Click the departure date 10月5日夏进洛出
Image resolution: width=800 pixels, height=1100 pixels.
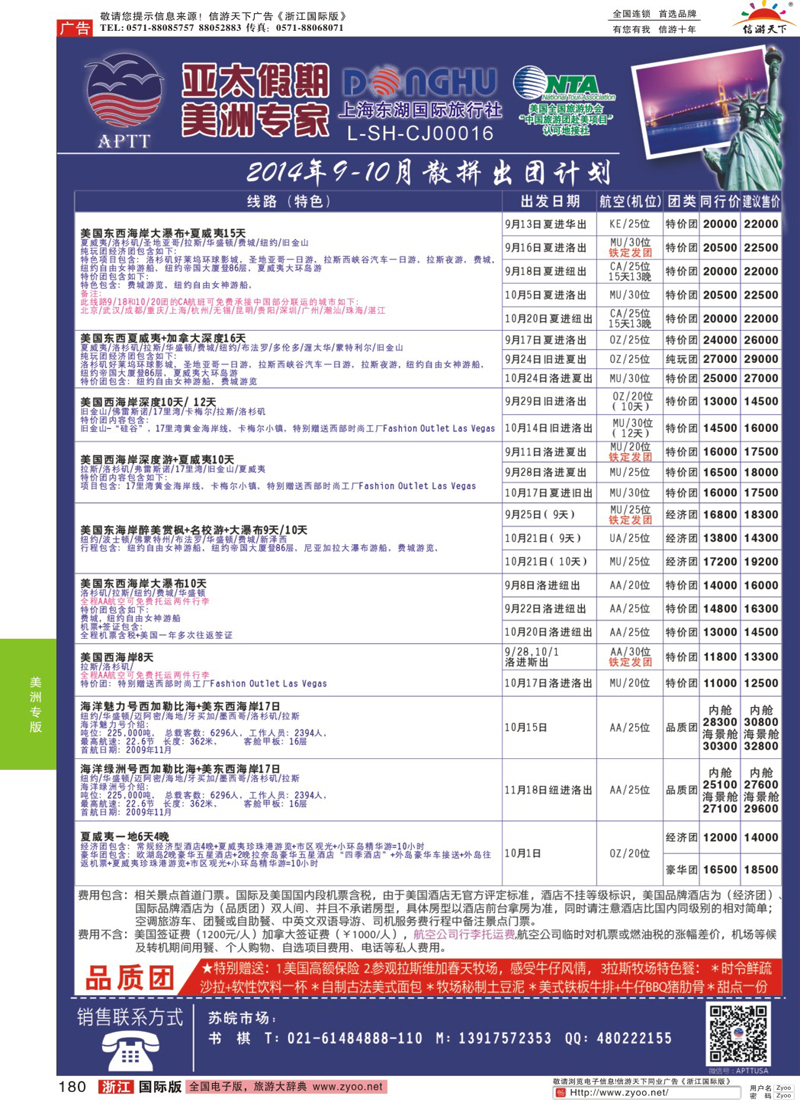tap(545, 295)
